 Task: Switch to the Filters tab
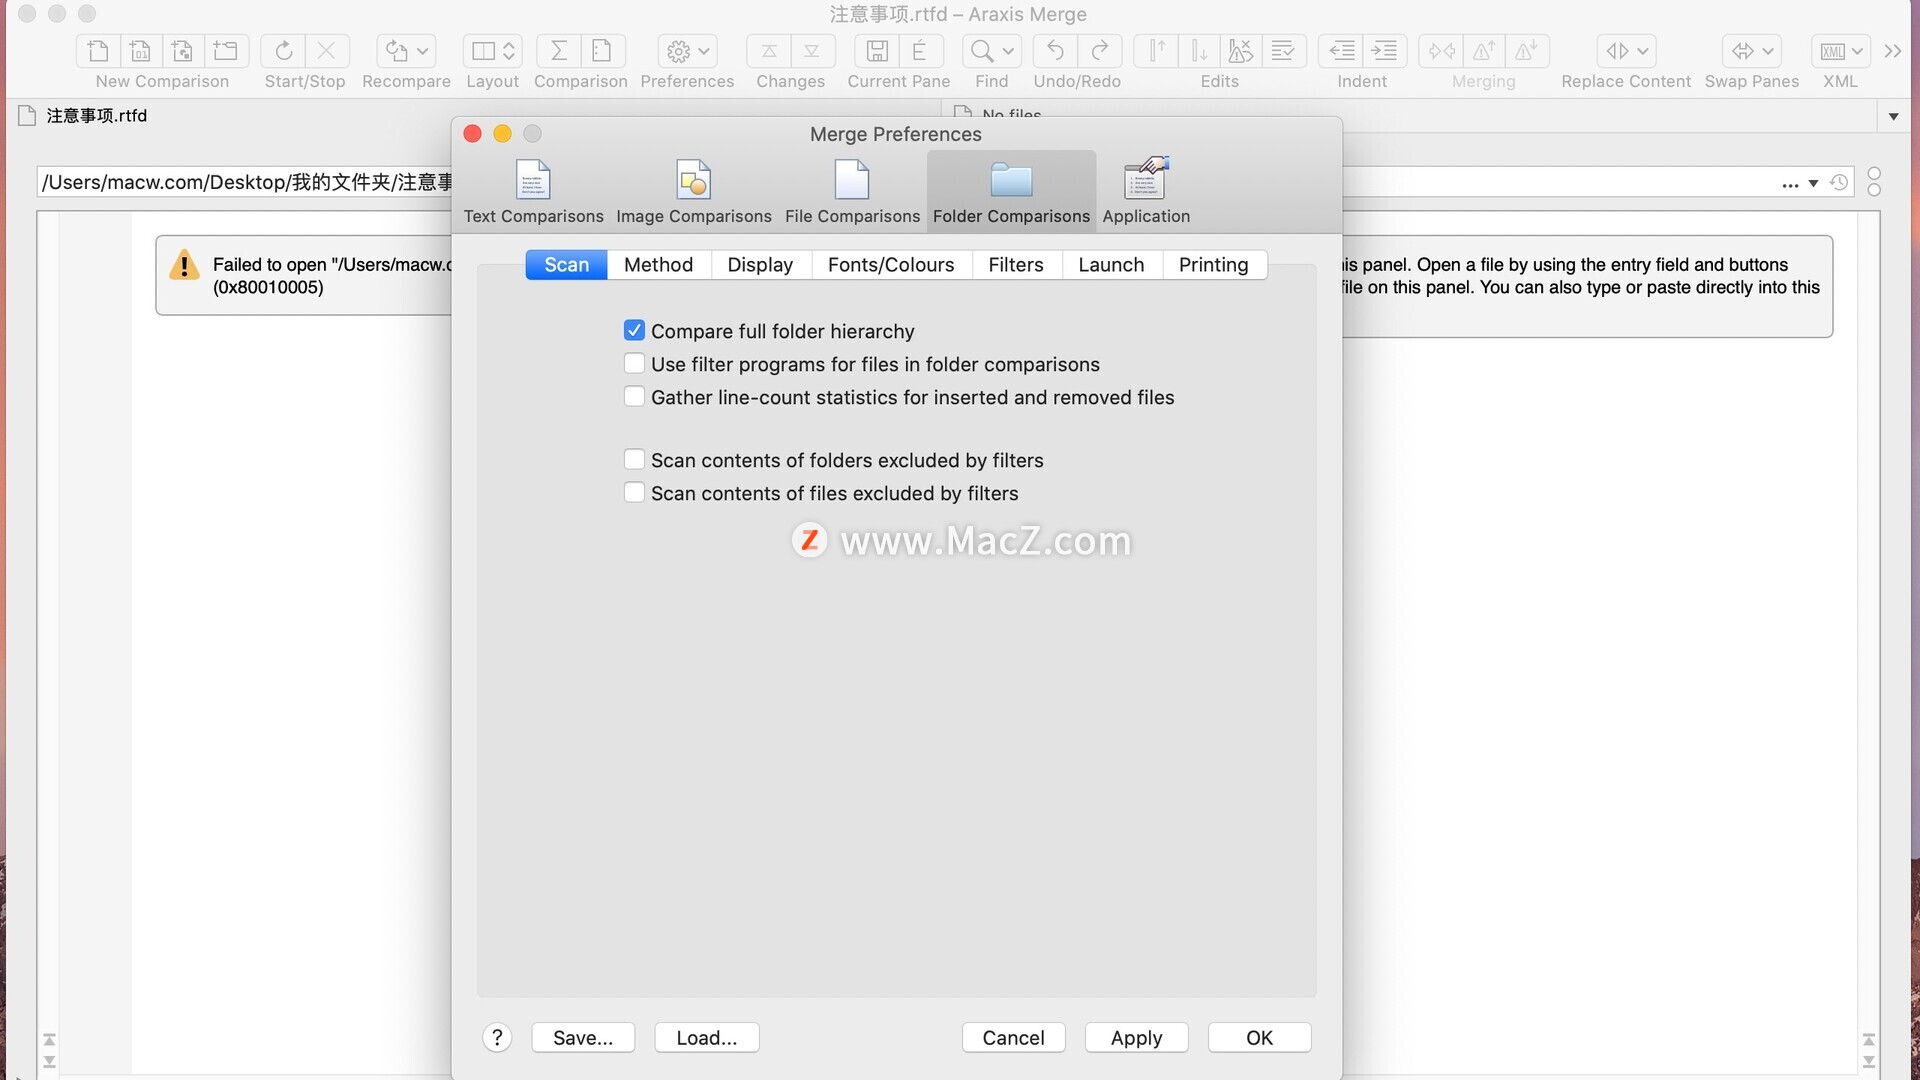[1016, 264]
